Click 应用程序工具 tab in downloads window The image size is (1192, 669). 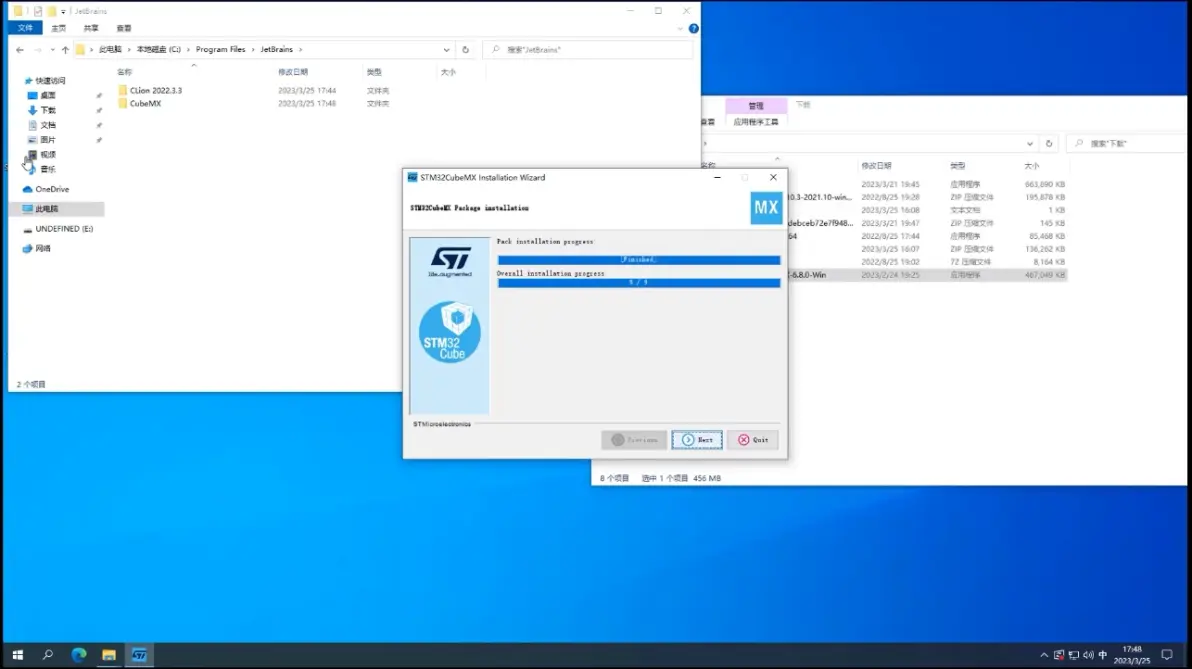756,122
